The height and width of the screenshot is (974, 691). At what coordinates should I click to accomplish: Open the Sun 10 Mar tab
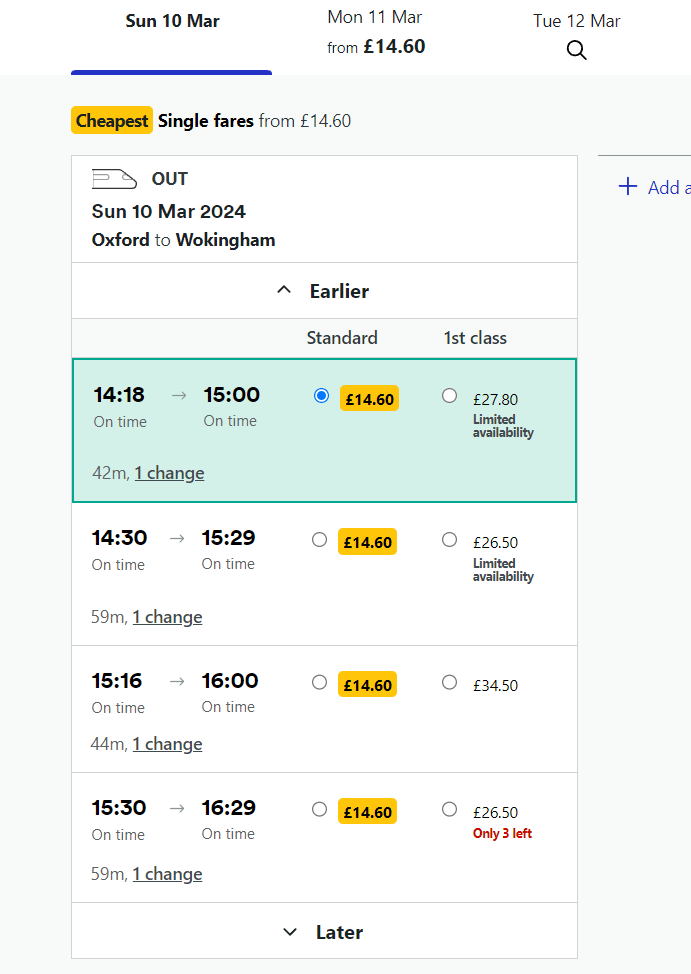point(172,21)
